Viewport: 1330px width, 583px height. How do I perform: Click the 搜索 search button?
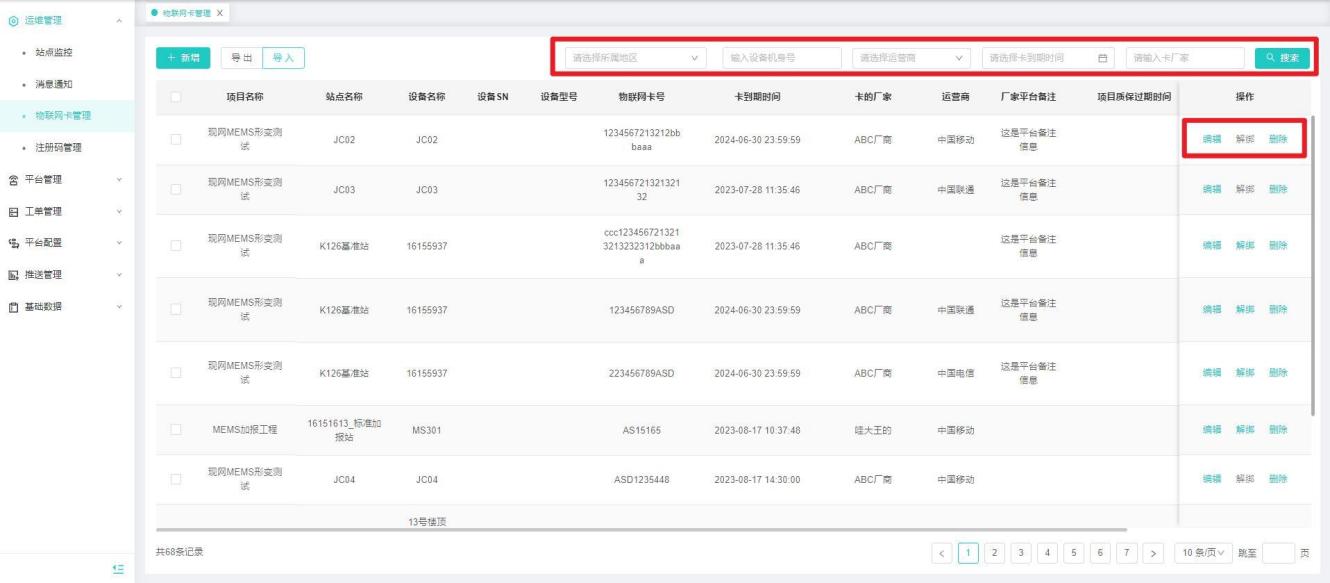coord(1281,58)
